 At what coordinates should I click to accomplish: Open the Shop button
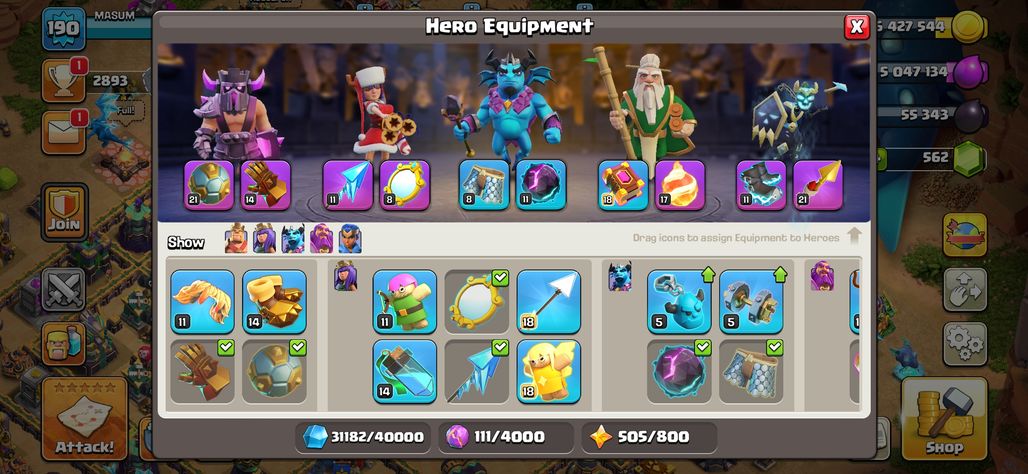pyautogui.click(x=943, y=419)
